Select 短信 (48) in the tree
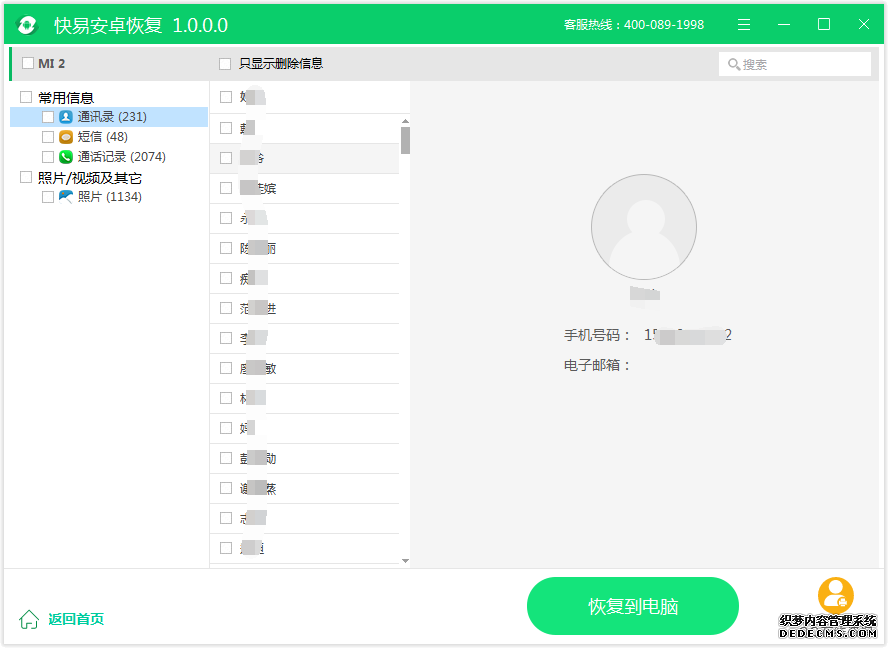This screenshot has height=648, width=888. [x=102, y=137]
